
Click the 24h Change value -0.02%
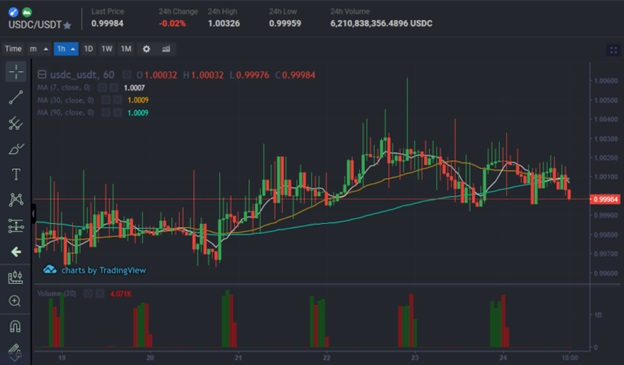(x=172, y=23)
